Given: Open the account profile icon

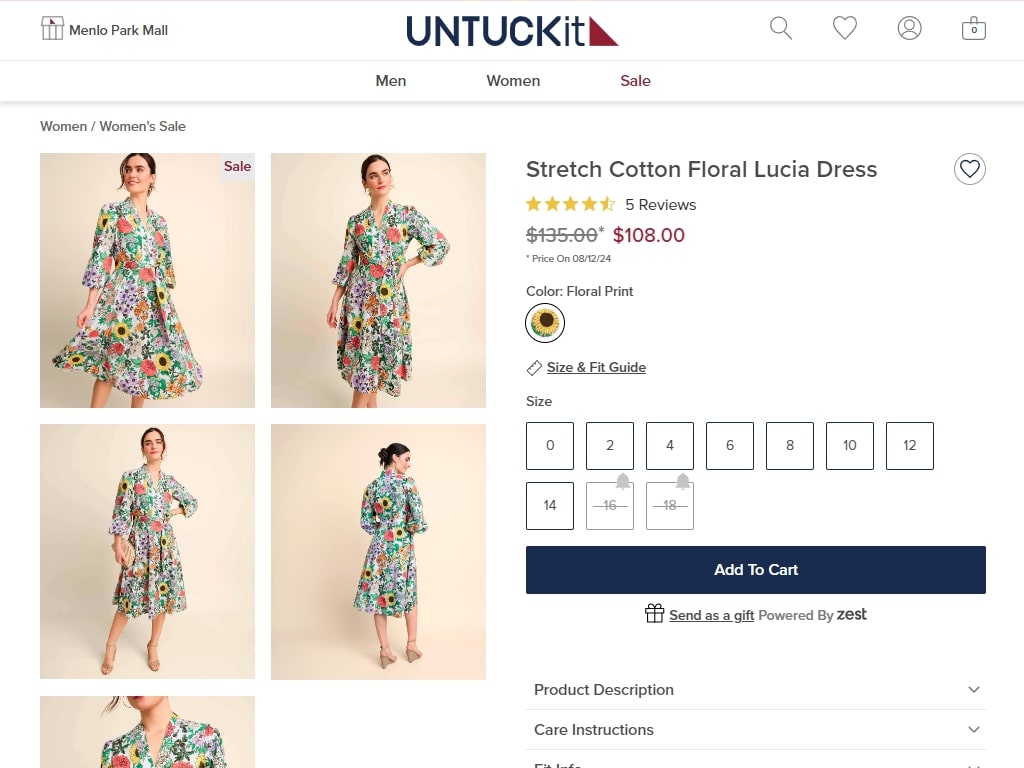Looking at the screenshot, I should coord(909,28).
